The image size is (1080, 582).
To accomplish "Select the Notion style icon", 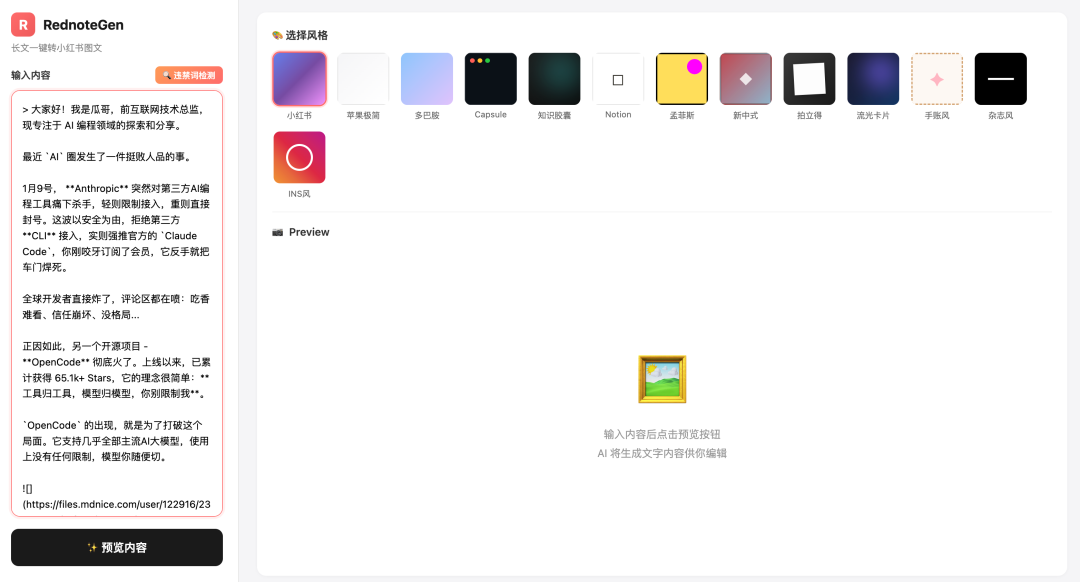I will pyautogui.click(x=618, y=79).
